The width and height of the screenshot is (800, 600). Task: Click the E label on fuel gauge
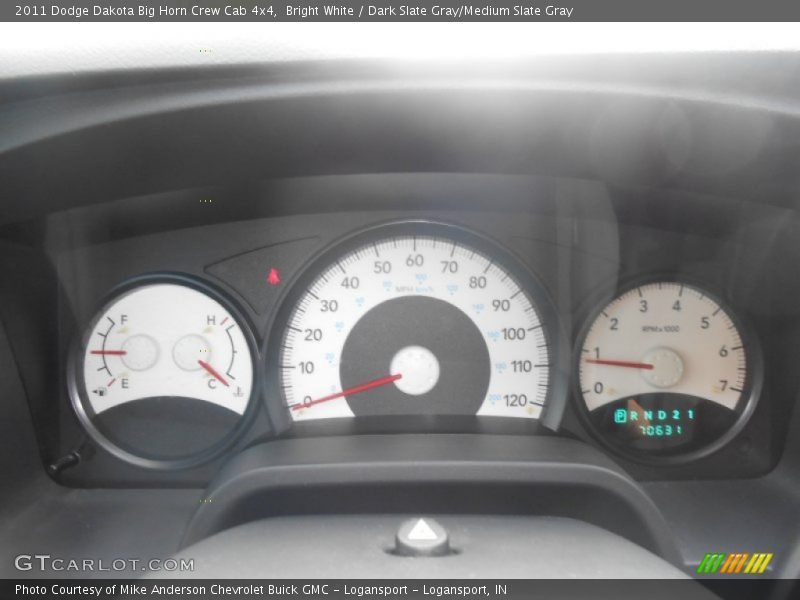coord(124,383)
